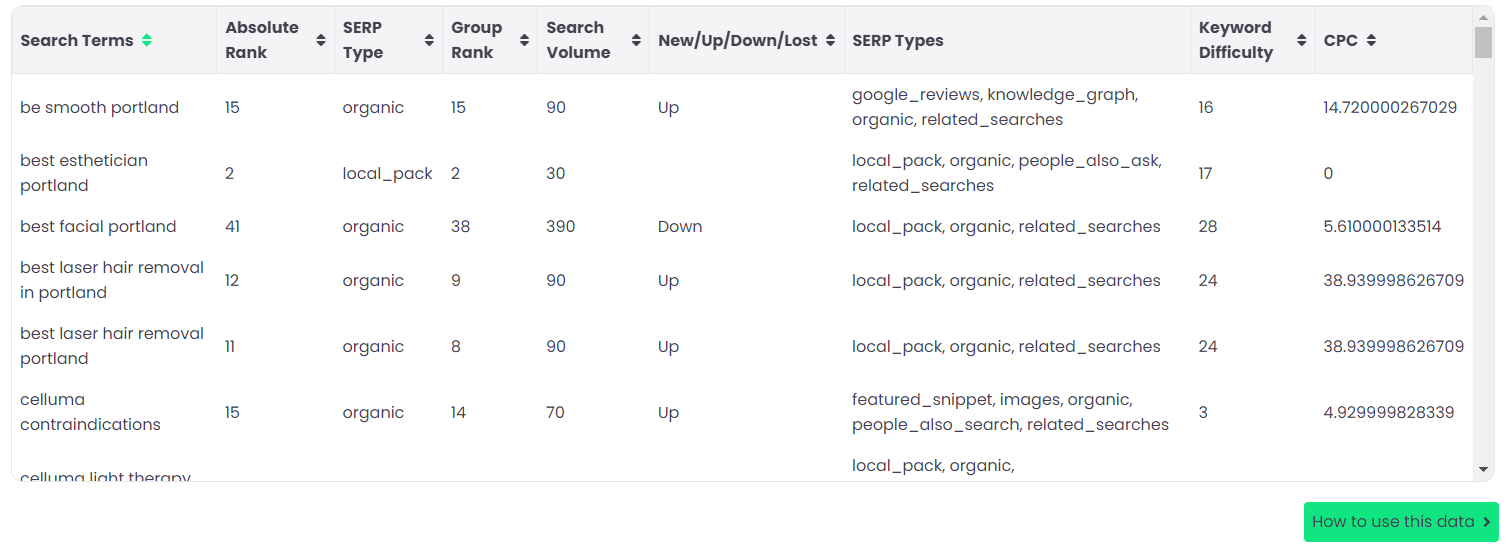Open "How to use this data" button
The width and height of the screenshot is (1507, 552).
coord(1400,522)
